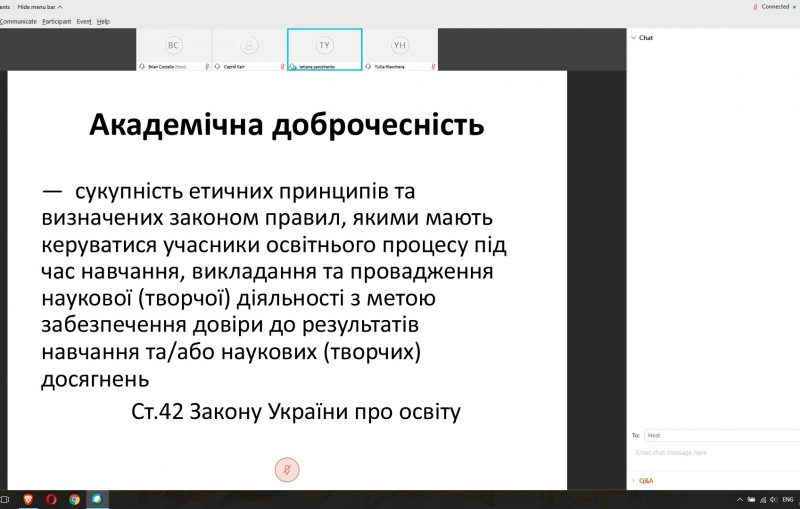Click the 'Enter chat message here' field
The height and width of the screenshot is (509, 800).
(715, 453)
